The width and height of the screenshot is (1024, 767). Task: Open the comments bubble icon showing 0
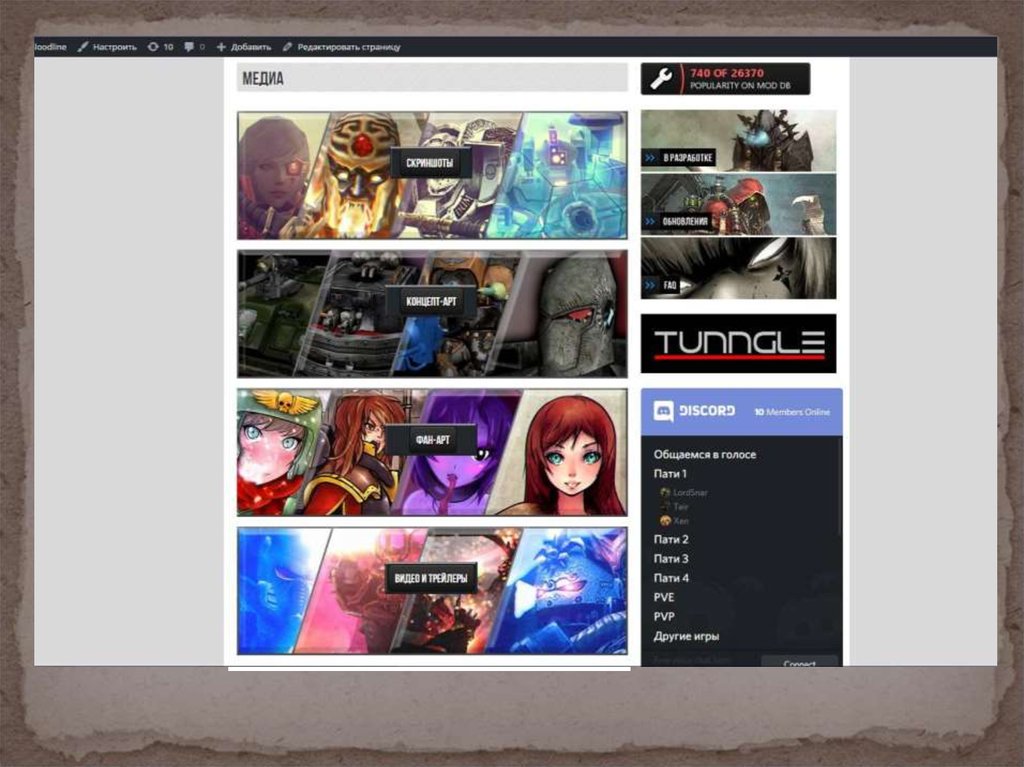tap(194, 47)
